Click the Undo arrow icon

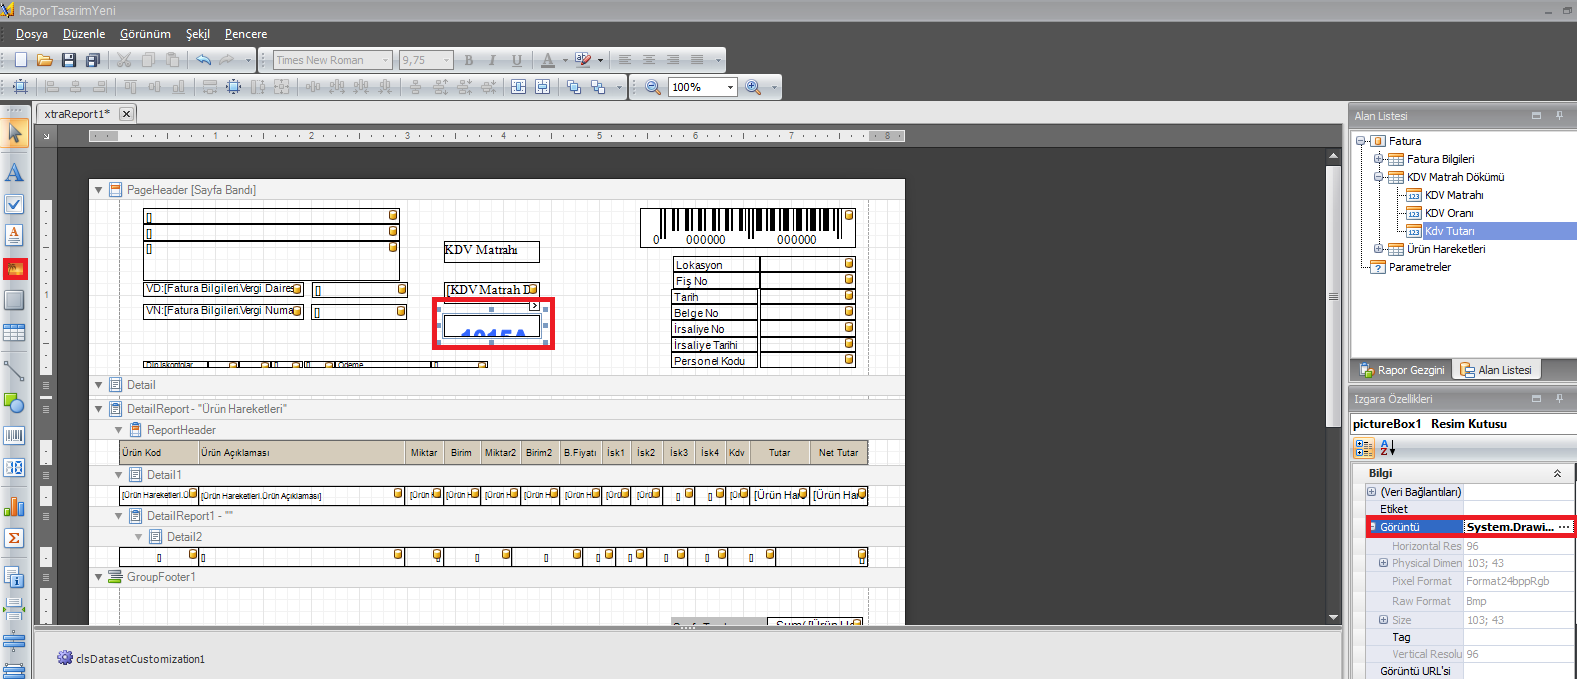pyautogui.click(x=204, y=60)
